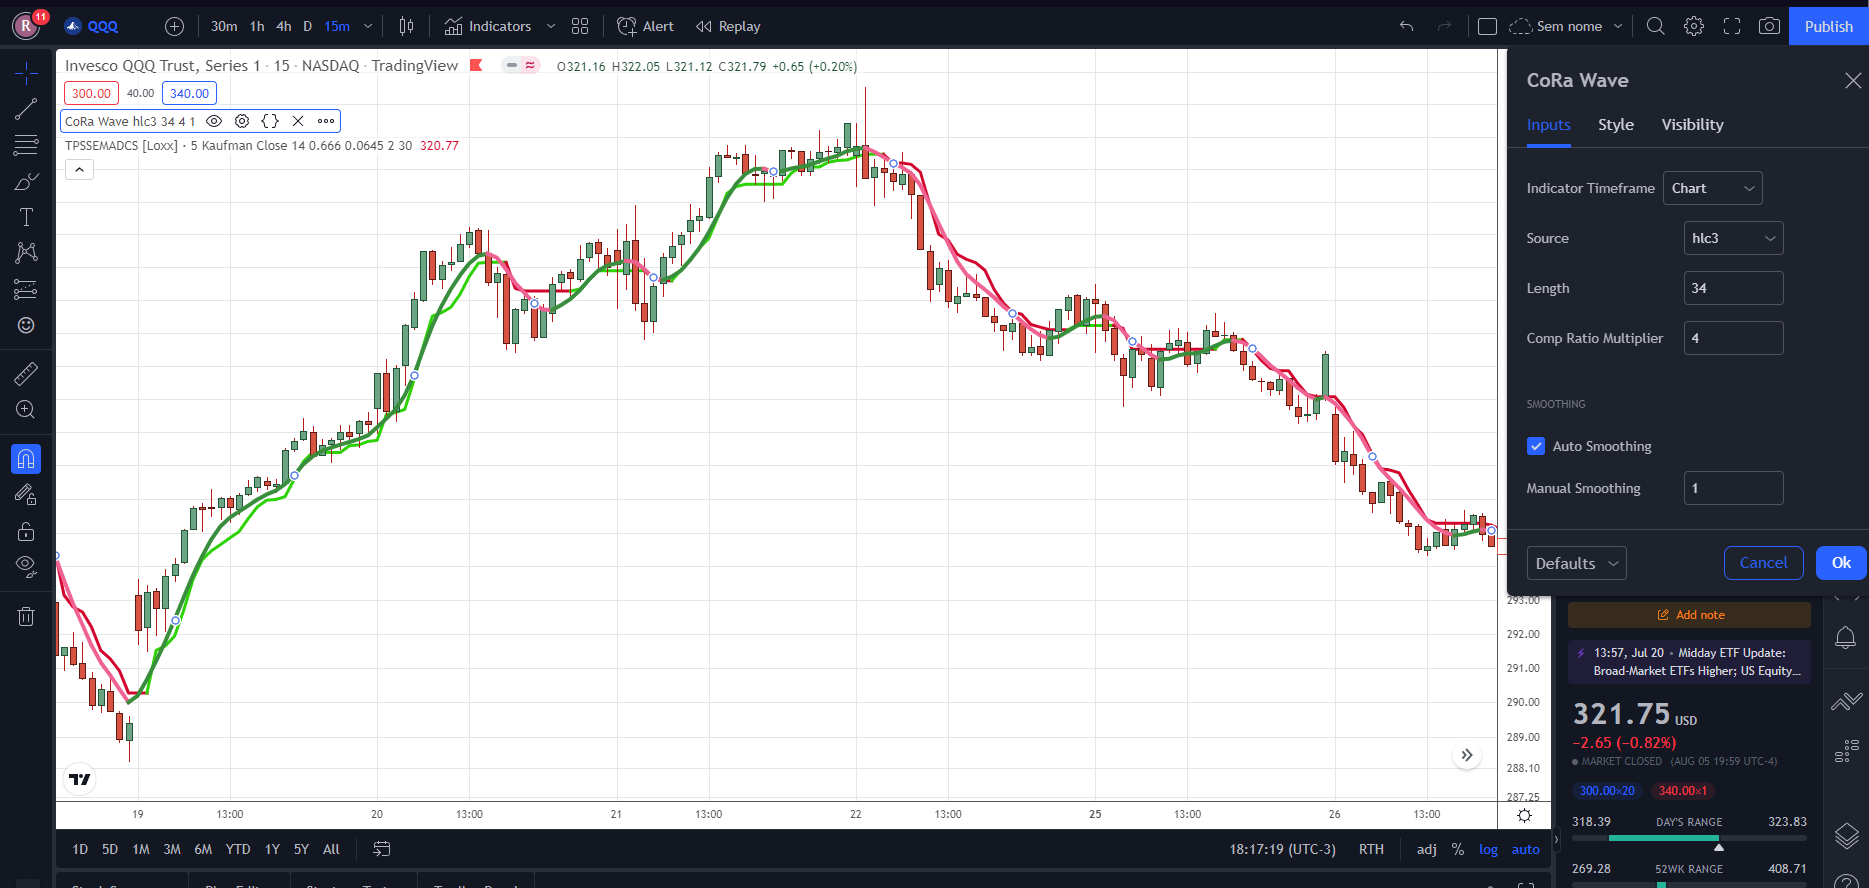Open the Fibonacci retracement tools
The image size is (1869, 888).
(26, 145)
